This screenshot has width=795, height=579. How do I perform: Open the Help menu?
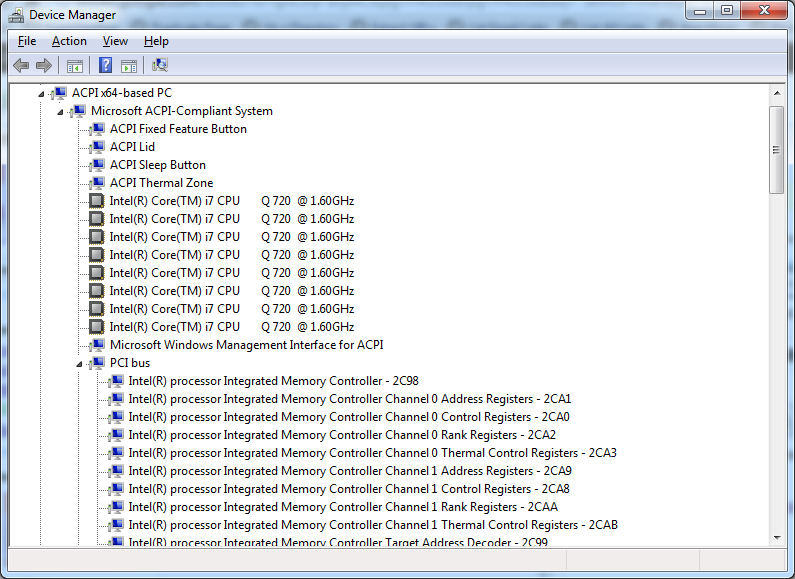156,41
